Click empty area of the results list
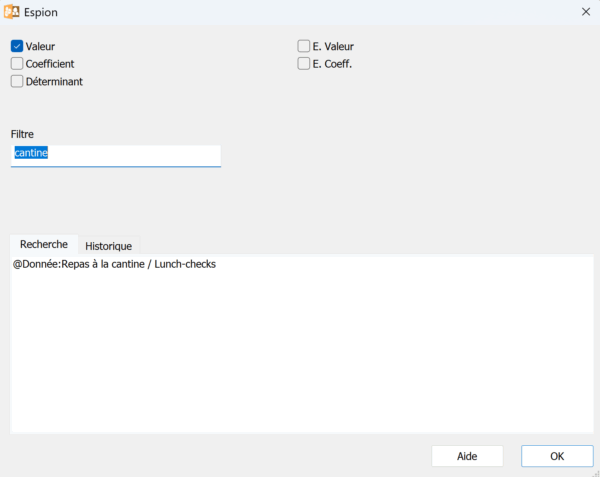 (x=300, y=360)
